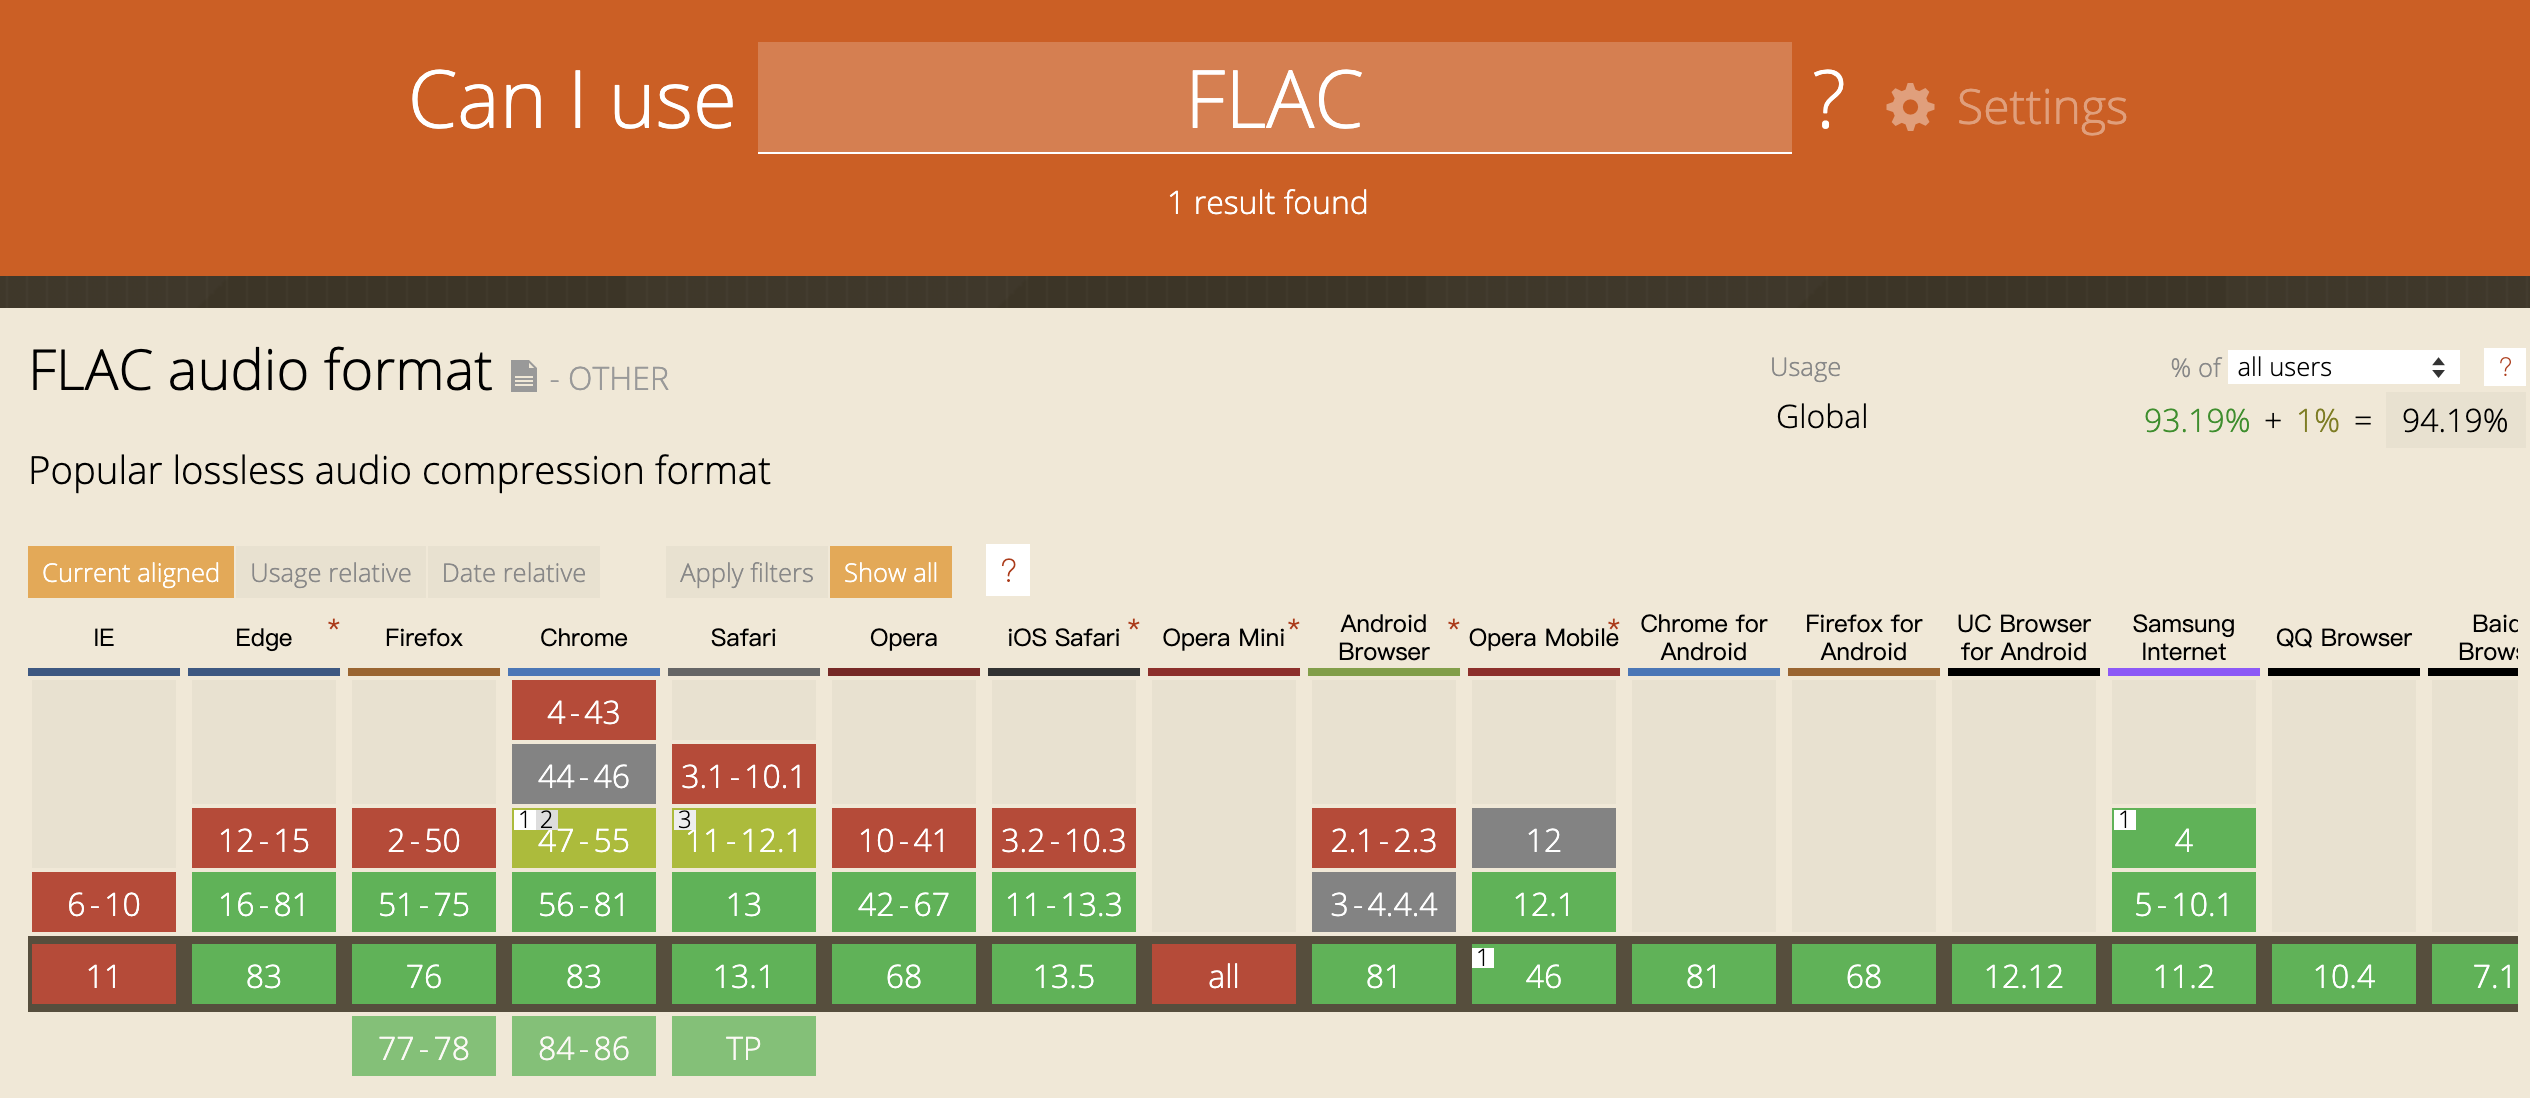Click the FLAC search input field

(x=1274, y=98)
